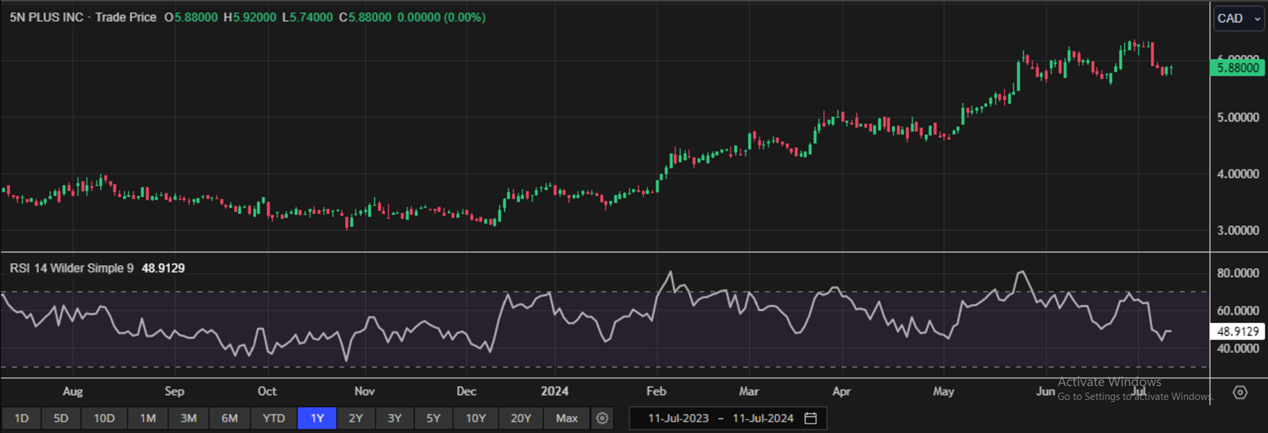Select the 3M time range
The height and width of the screenshot is (433, 1268).
pyautogui.click(x=188, y=418)
